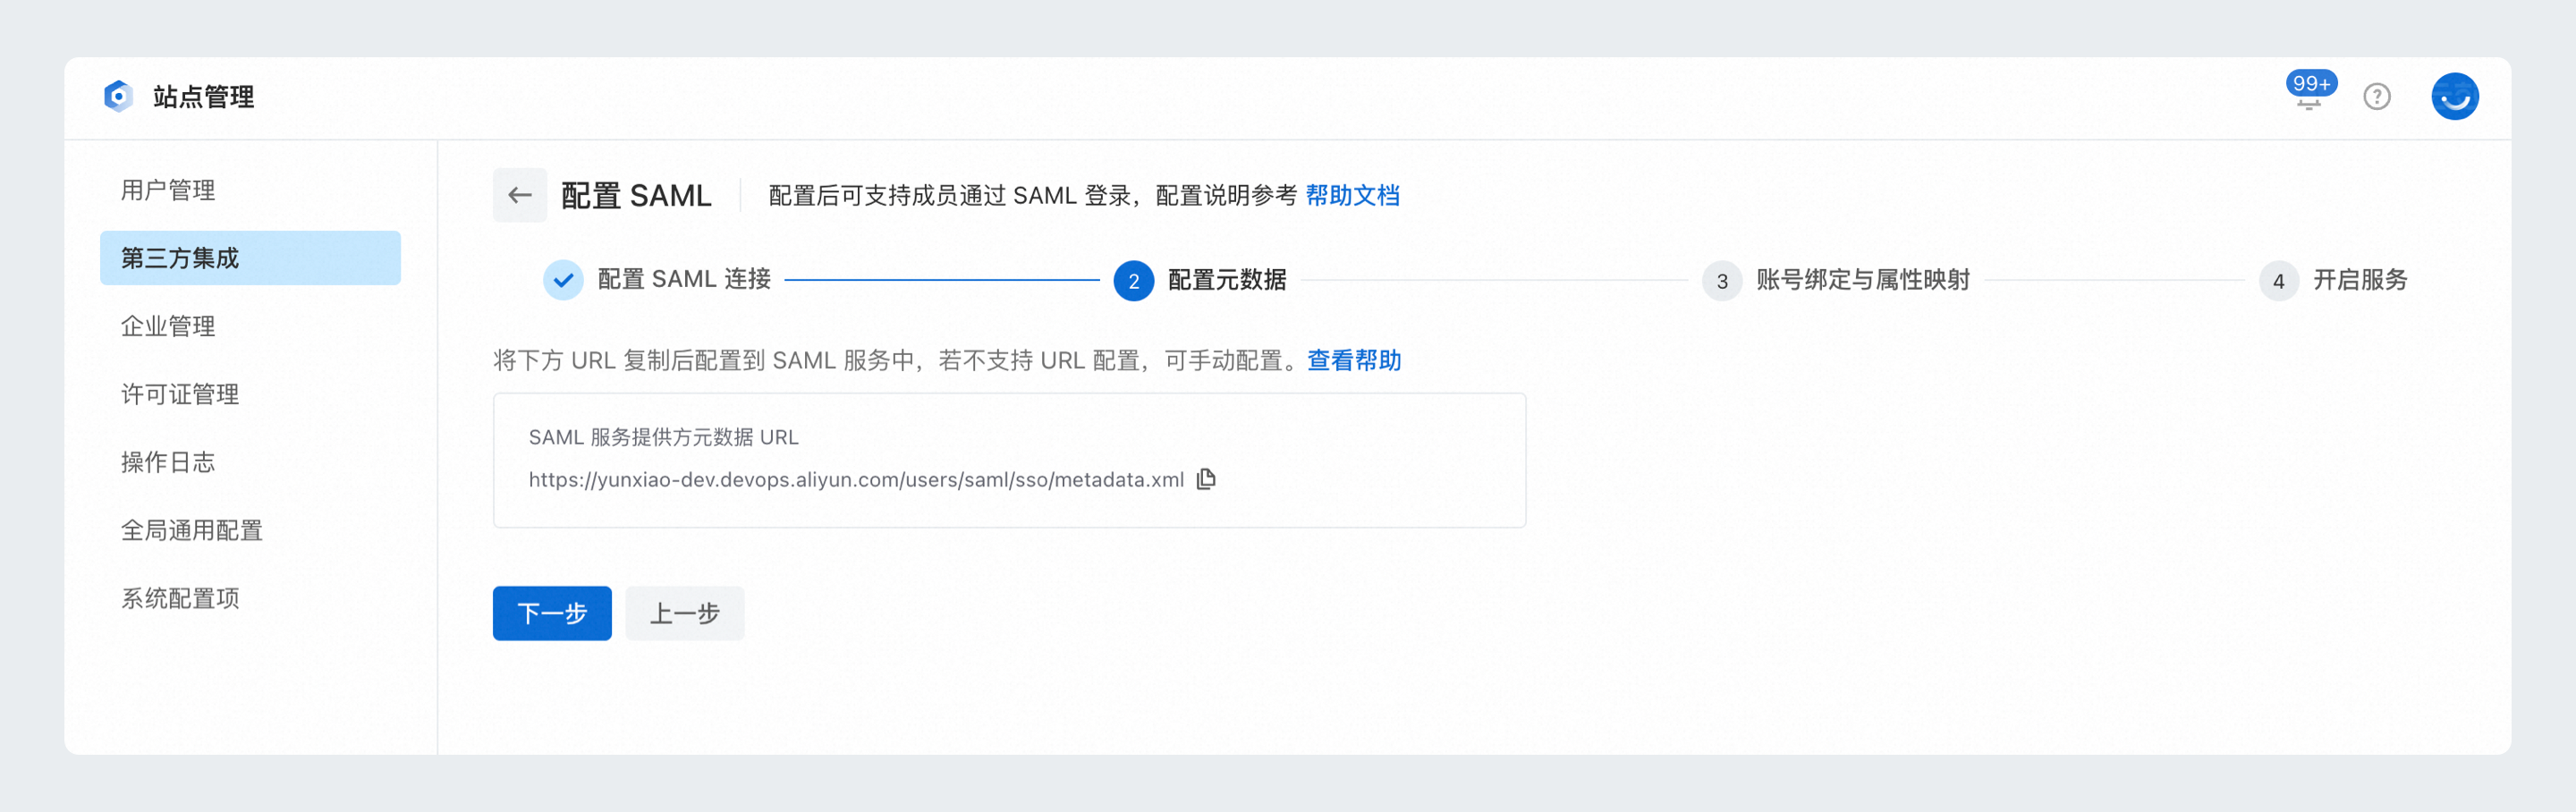This screenshot has width=2576, height=812.
Task: Click the 开启服务 step label
Action: (x=2360, y=280)
